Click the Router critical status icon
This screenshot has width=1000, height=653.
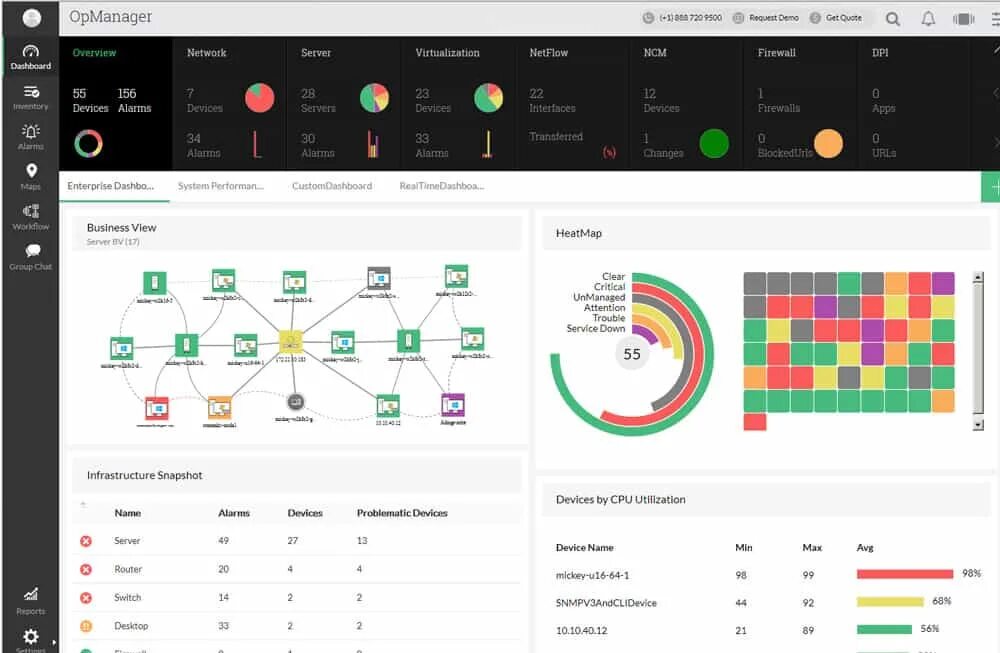pos(85,569)
